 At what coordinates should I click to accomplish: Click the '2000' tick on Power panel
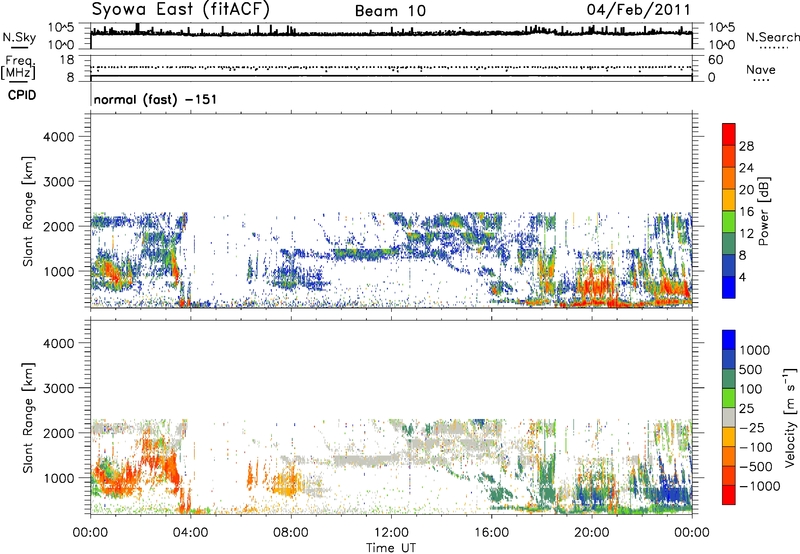pos(59,226)
